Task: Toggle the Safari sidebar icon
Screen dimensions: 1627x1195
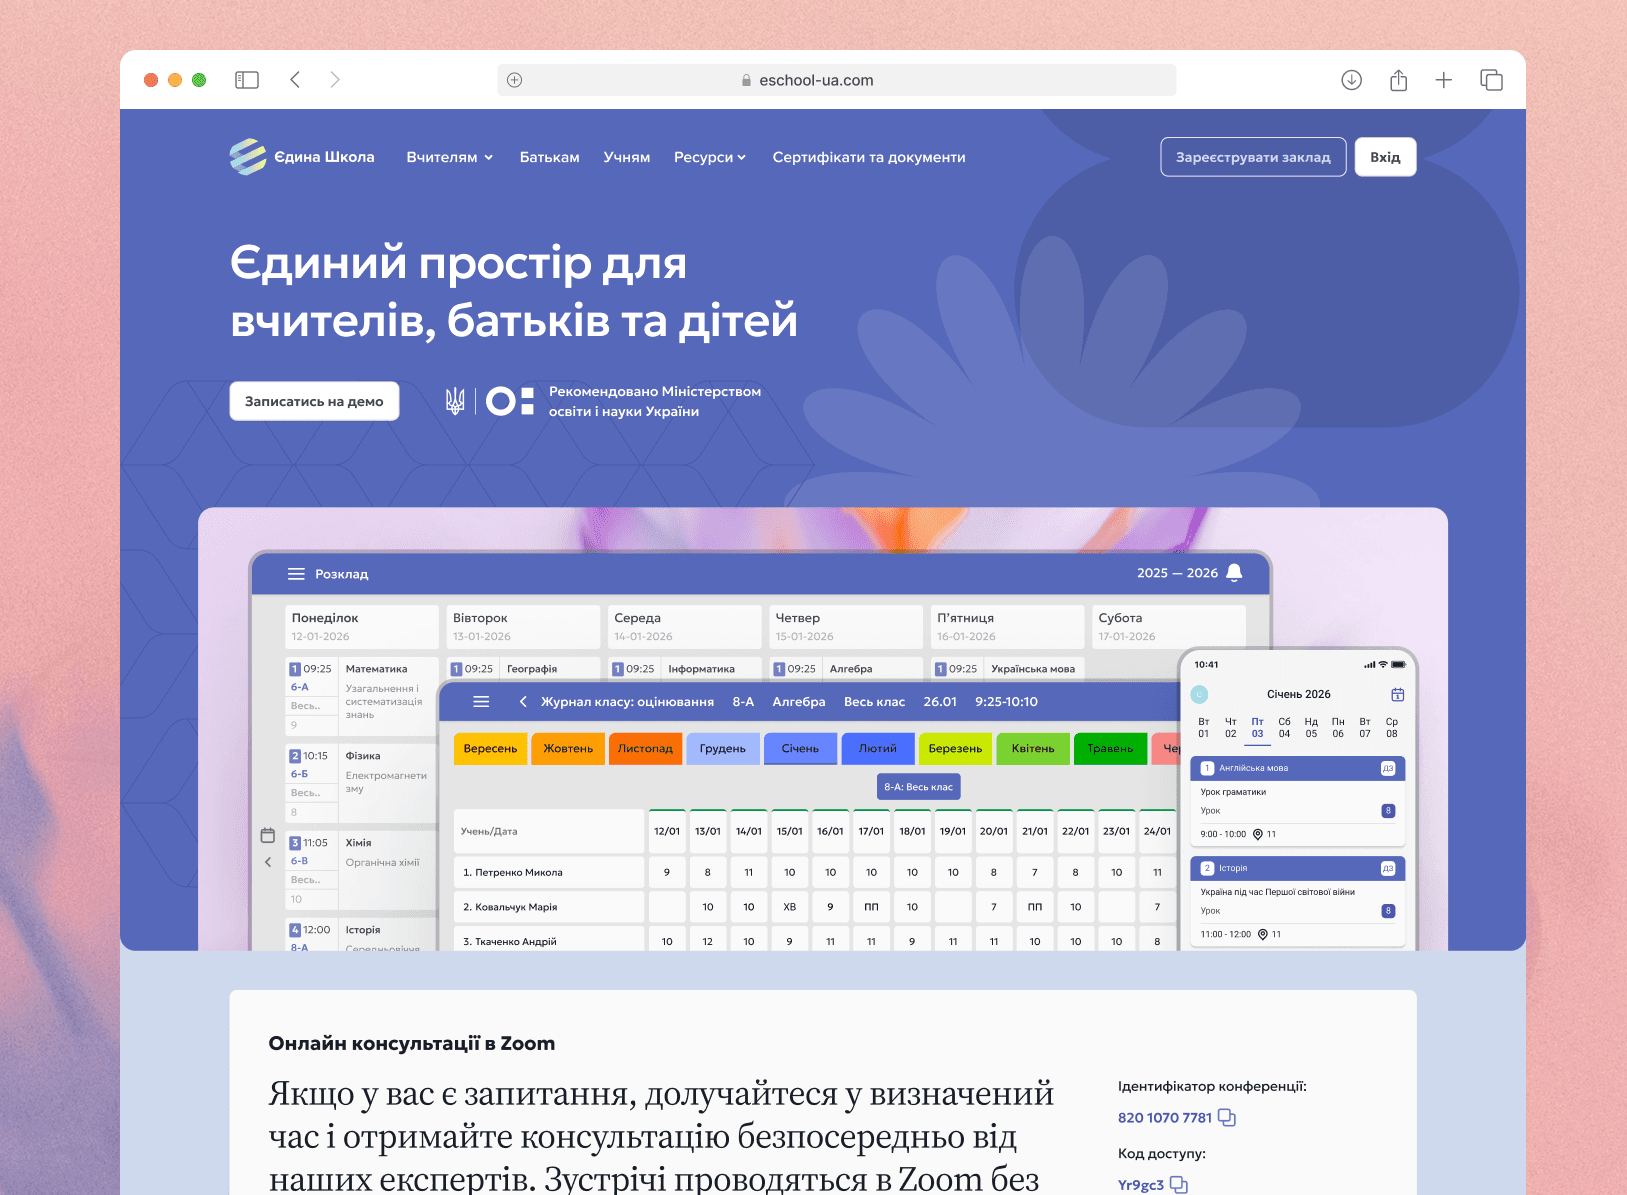Action: [247, 80]
